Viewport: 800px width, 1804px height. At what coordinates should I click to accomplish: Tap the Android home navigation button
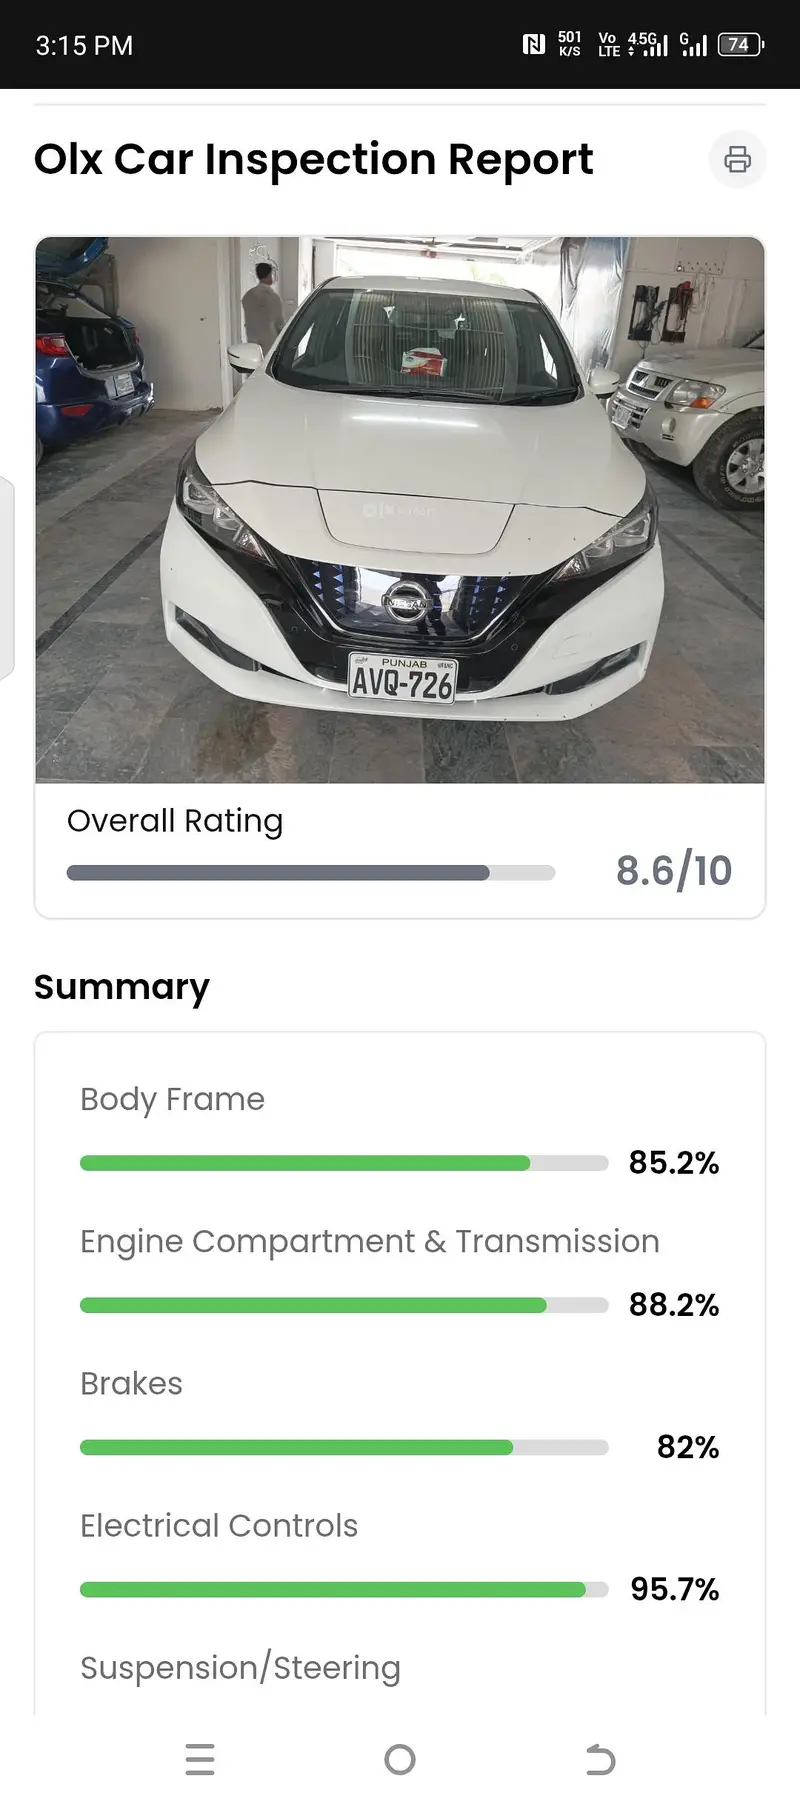400,1759
